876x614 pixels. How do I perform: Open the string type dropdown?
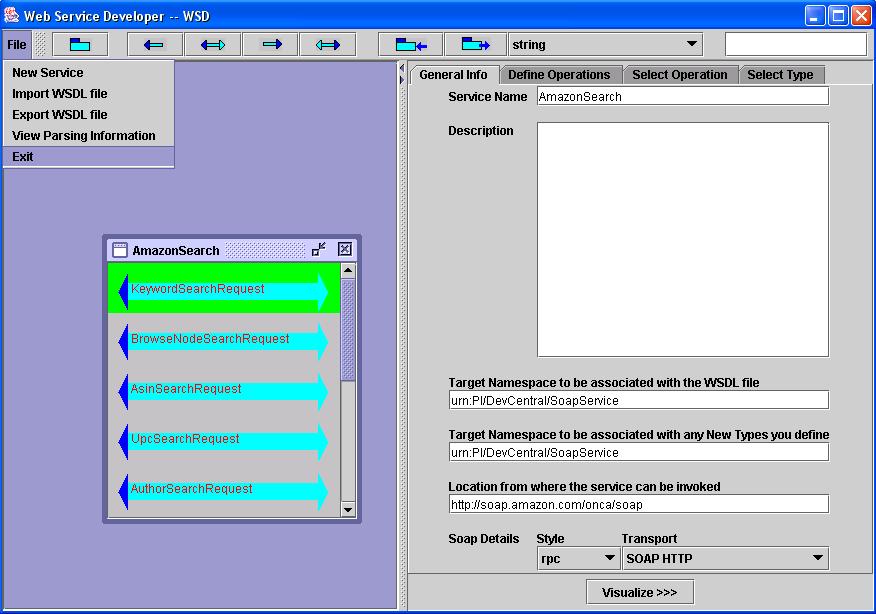tap(606, 45)
